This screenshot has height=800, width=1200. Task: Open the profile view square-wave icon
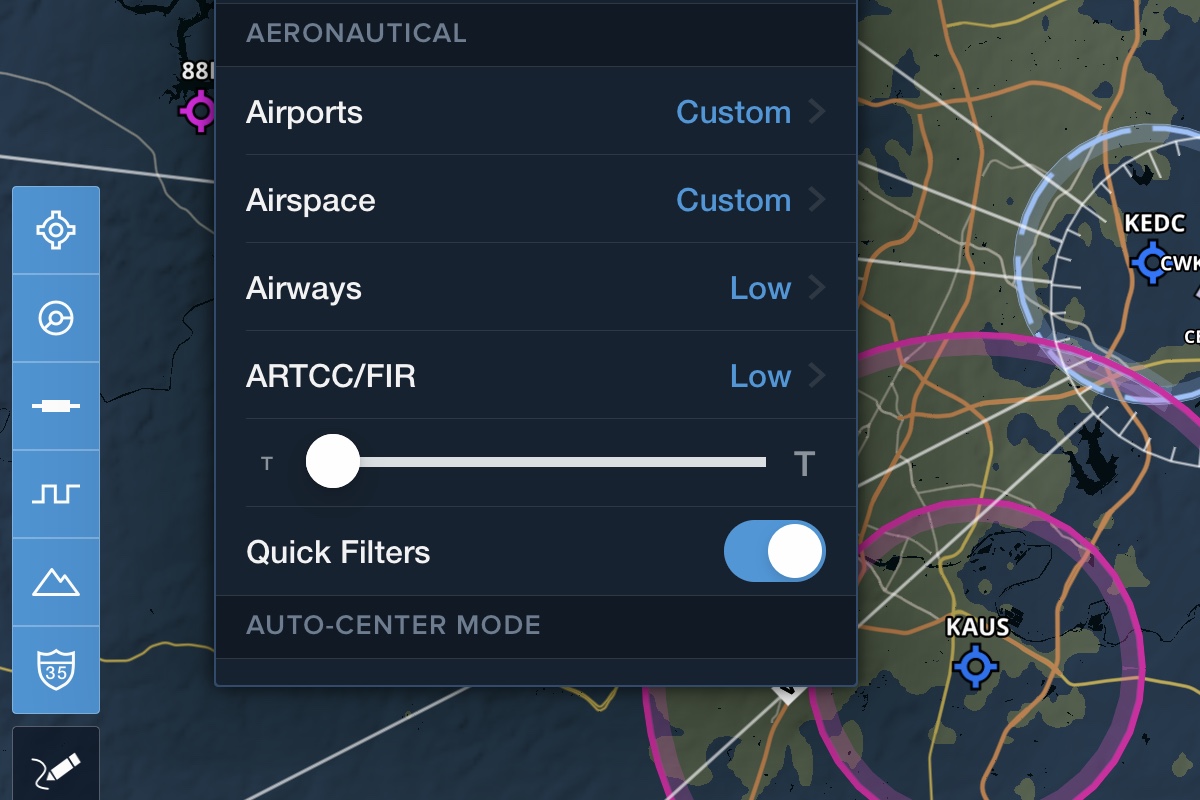(x=56, y=494)
